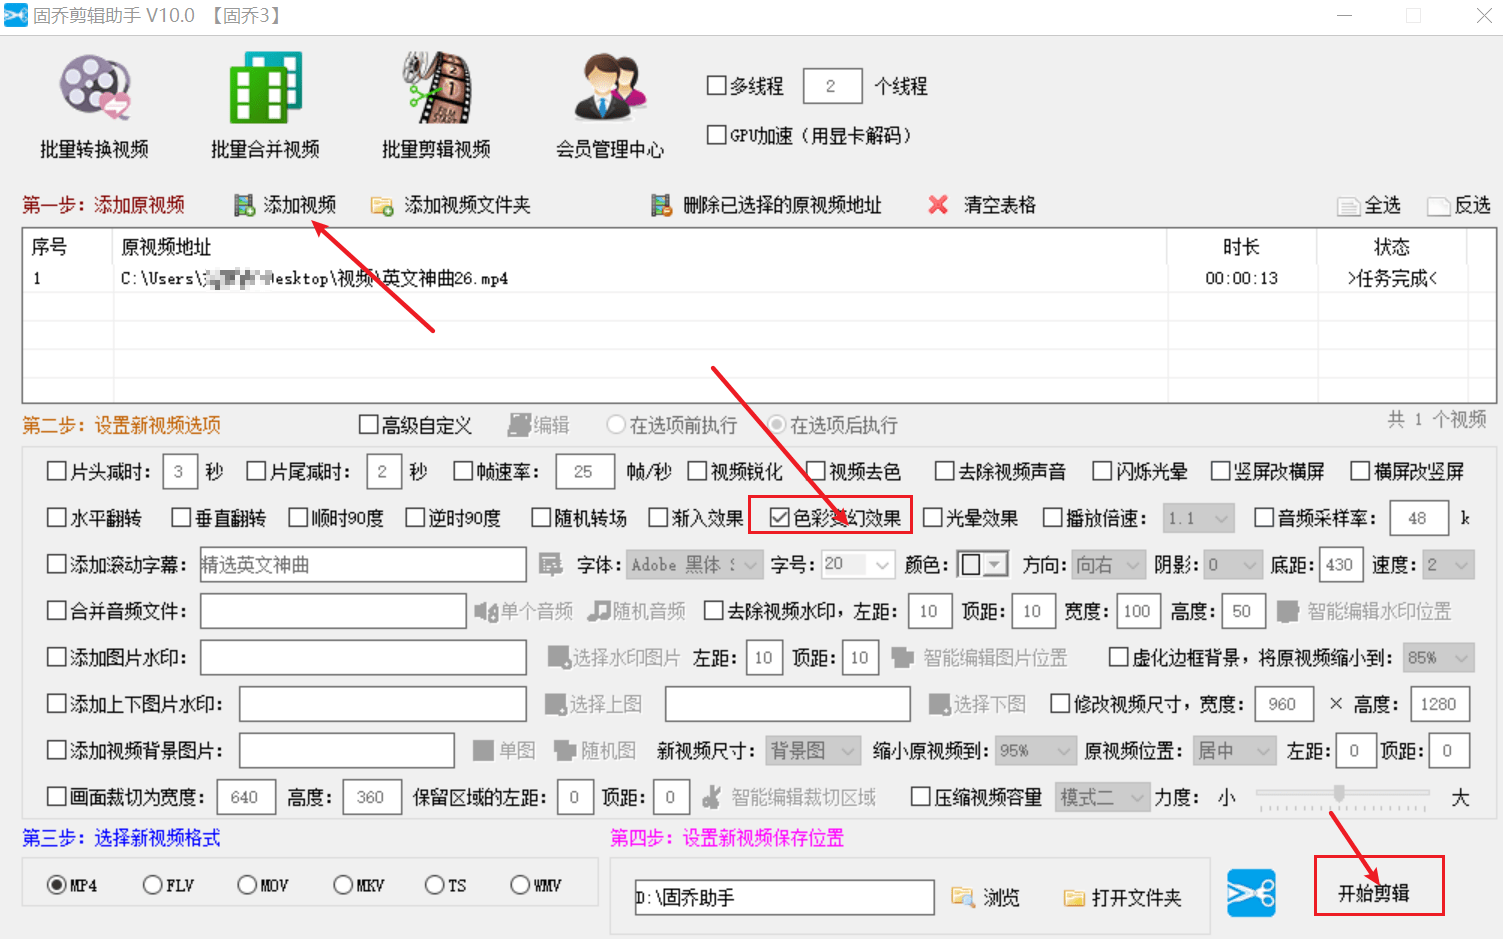Select the WMV format radio button
The image size is (1503, 939).
pyautogui.click(x=520, y=885)
